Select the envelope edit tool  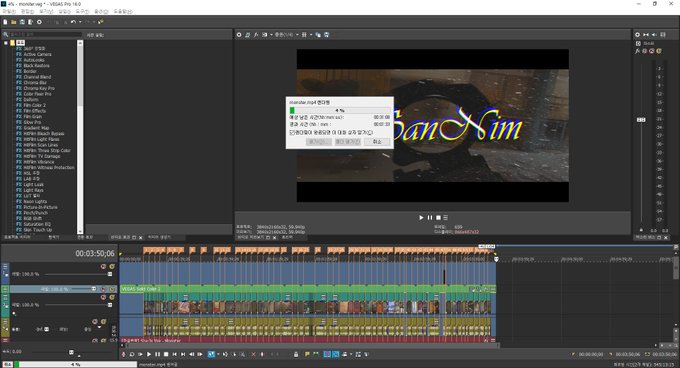tap(225, 354)
